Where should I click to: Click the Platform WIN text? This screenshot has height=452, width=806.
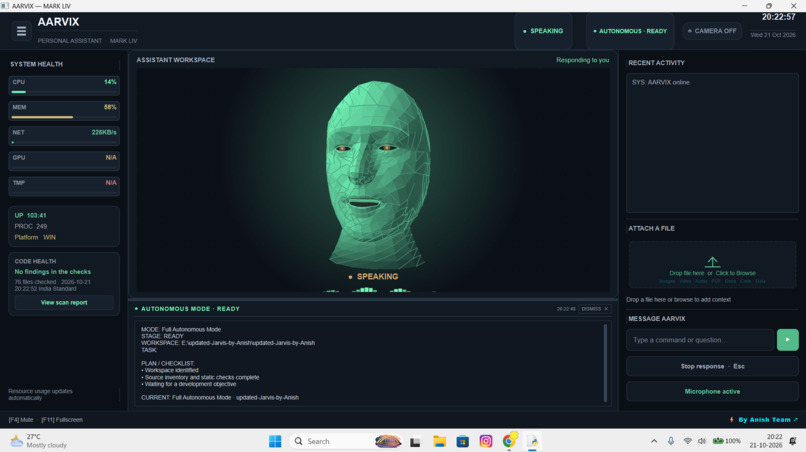(35, 237)
